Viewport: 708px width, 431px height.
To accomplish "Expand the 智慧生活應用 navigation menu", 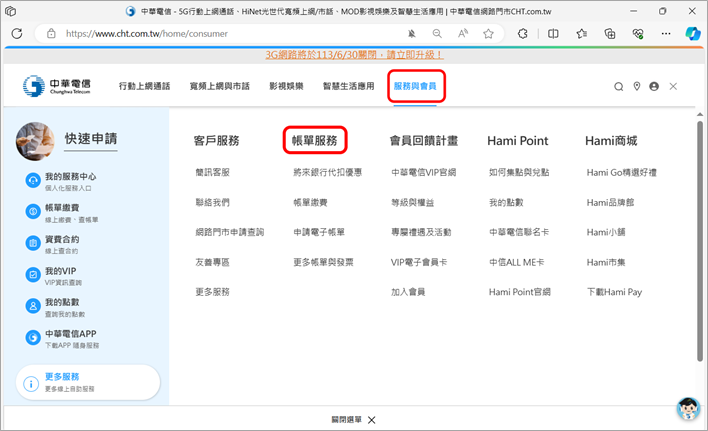I will click(349, 87).
